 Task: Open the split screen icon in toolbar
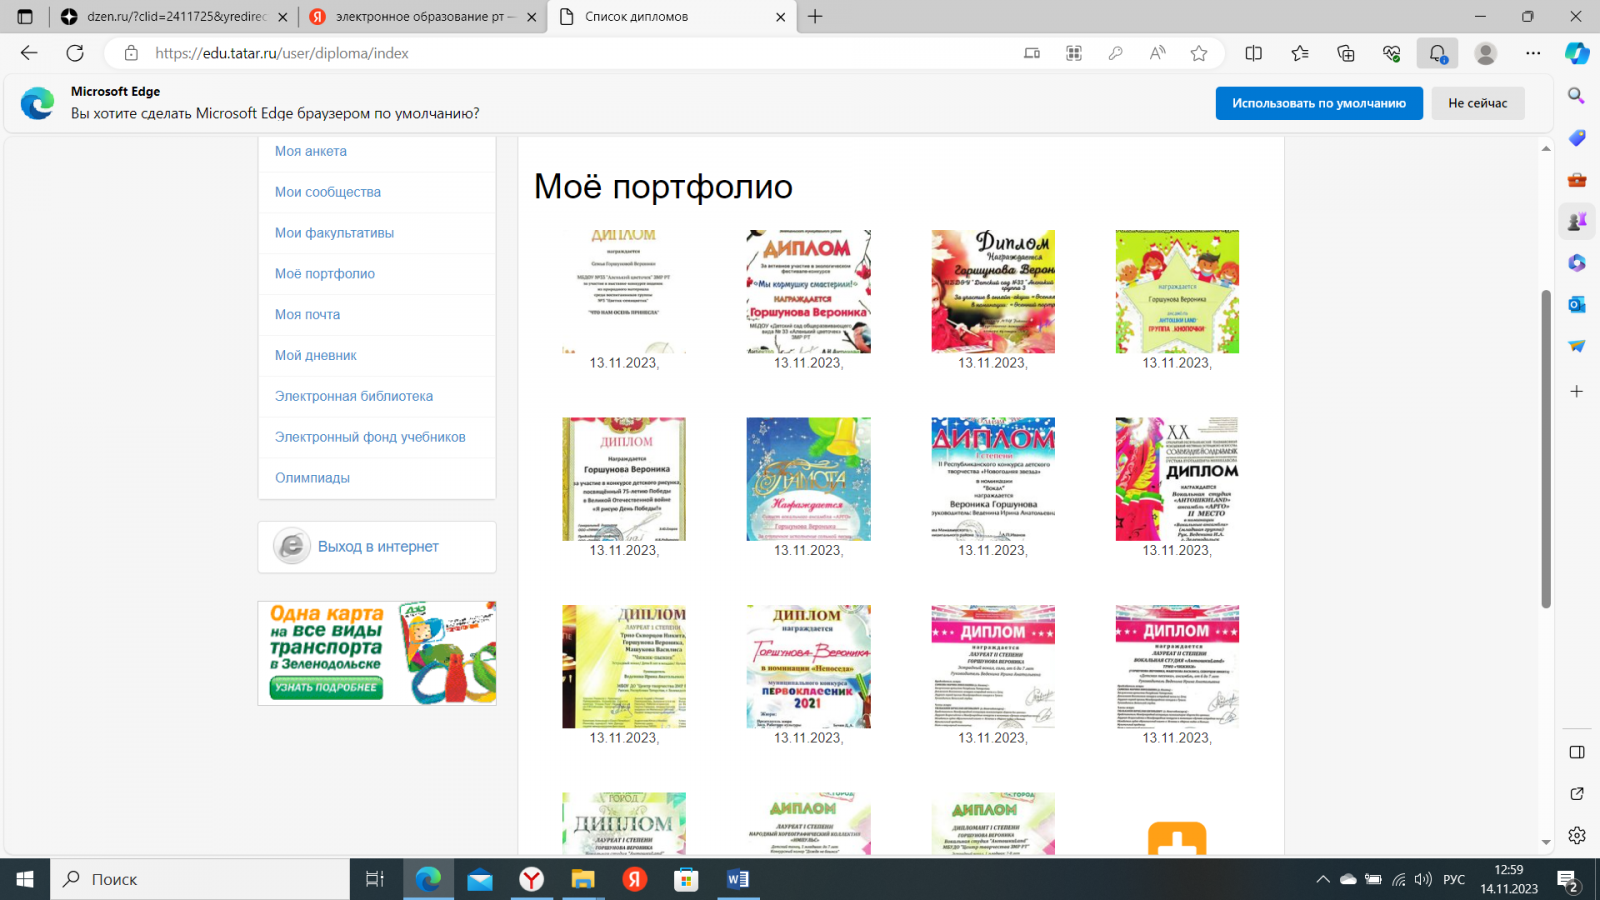coord(1253,53)
